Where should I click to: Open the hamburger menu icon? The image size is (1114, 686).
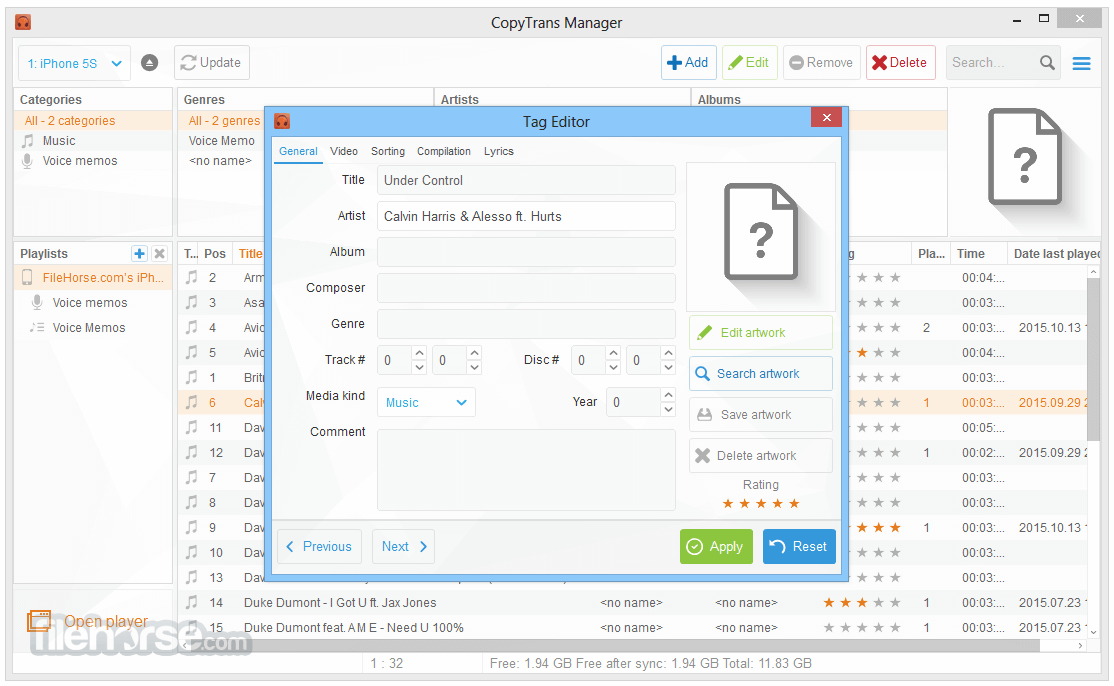[x=1081, y=63]
